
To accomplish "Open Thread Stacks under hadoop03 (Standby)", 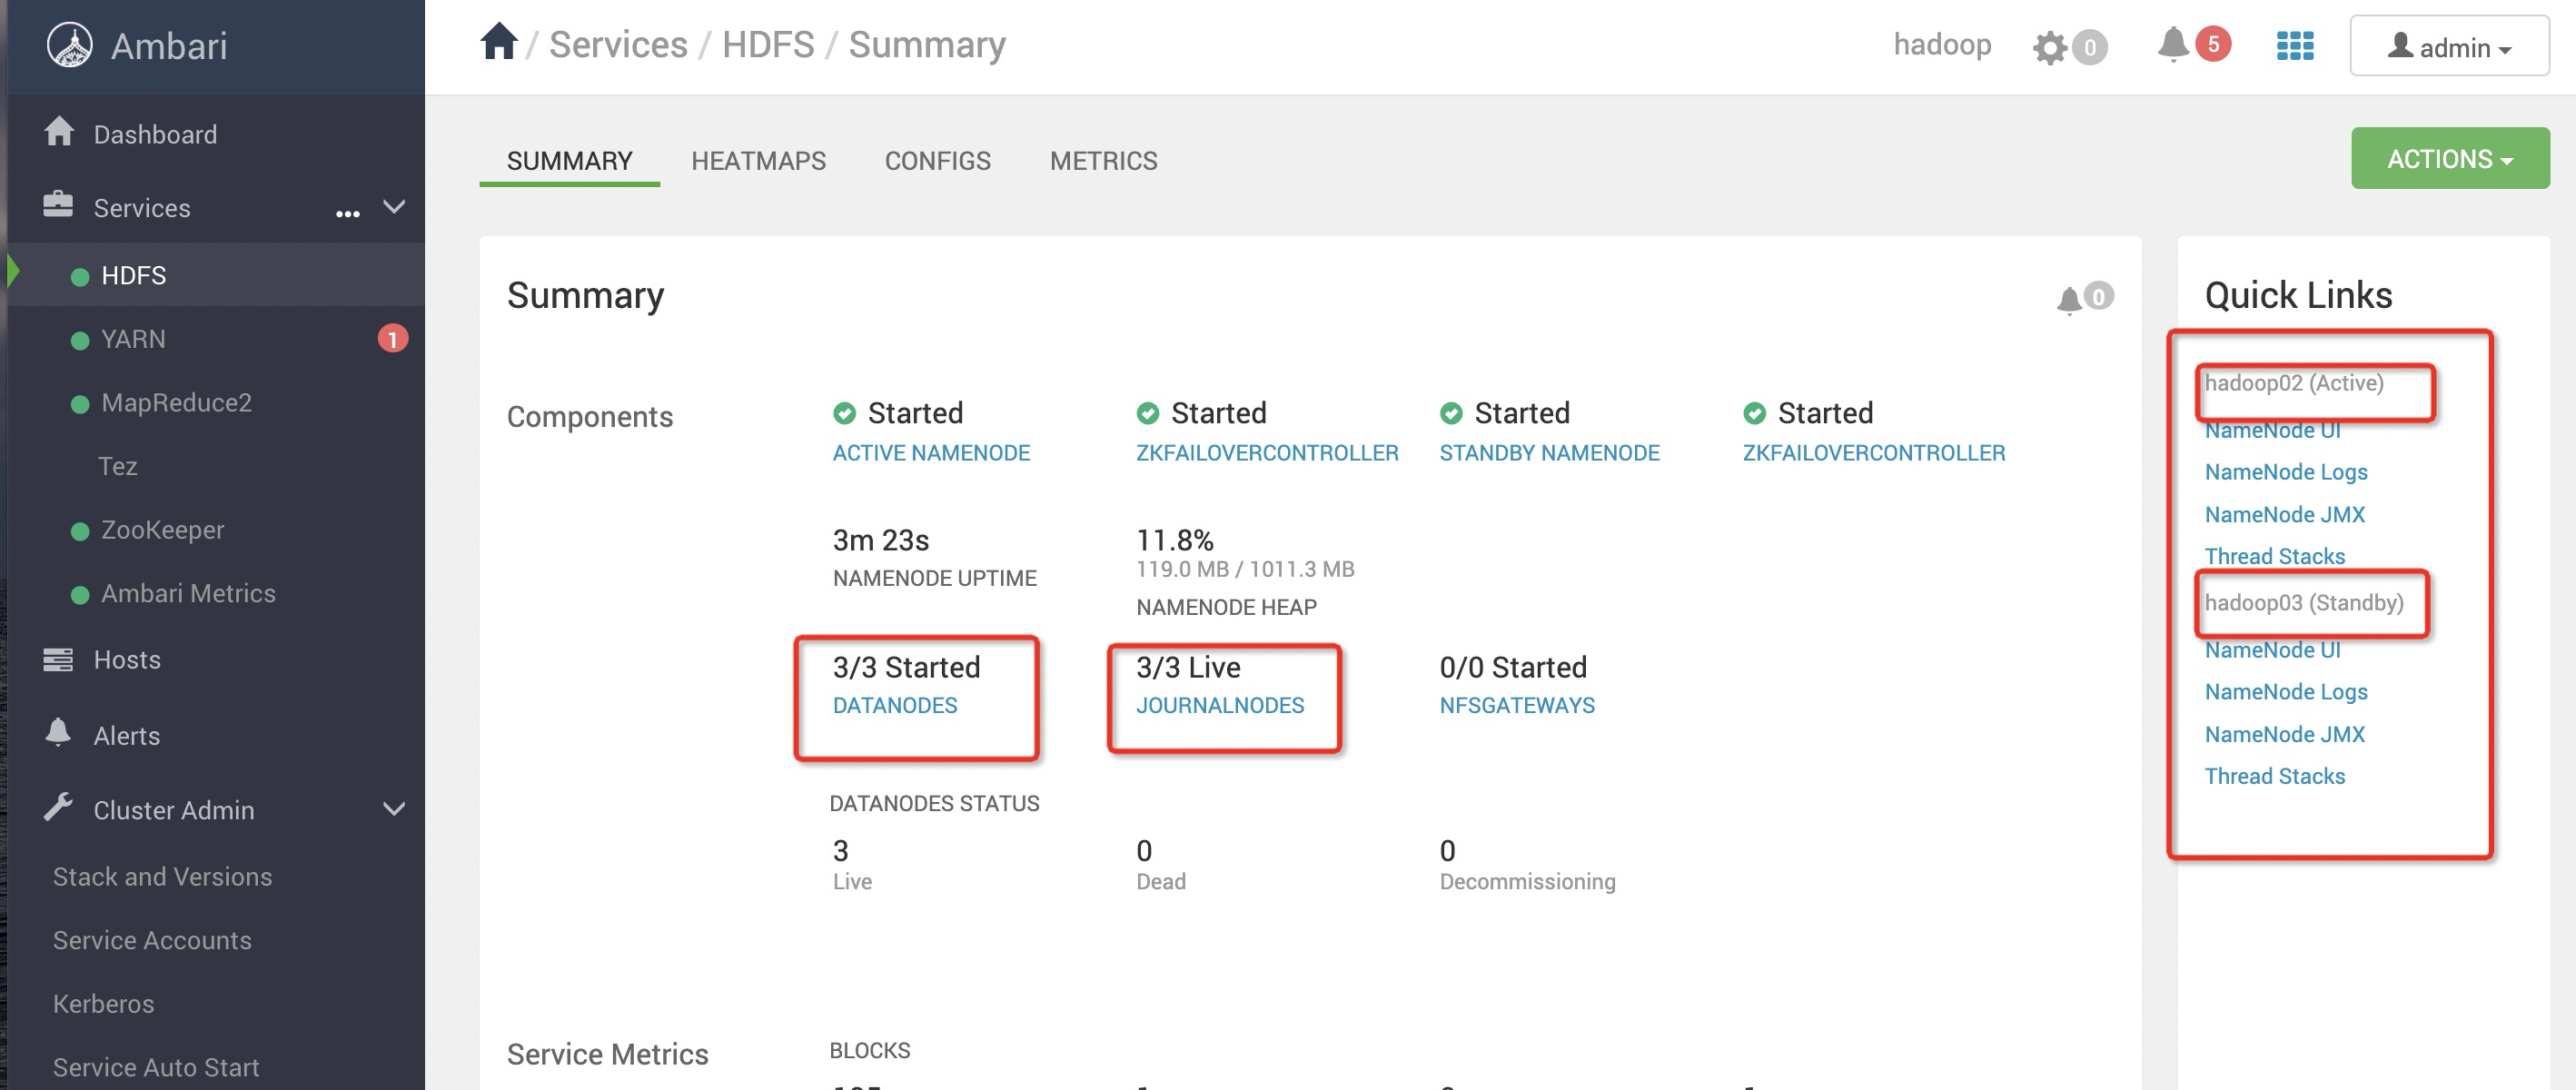I will [2274, 776].
